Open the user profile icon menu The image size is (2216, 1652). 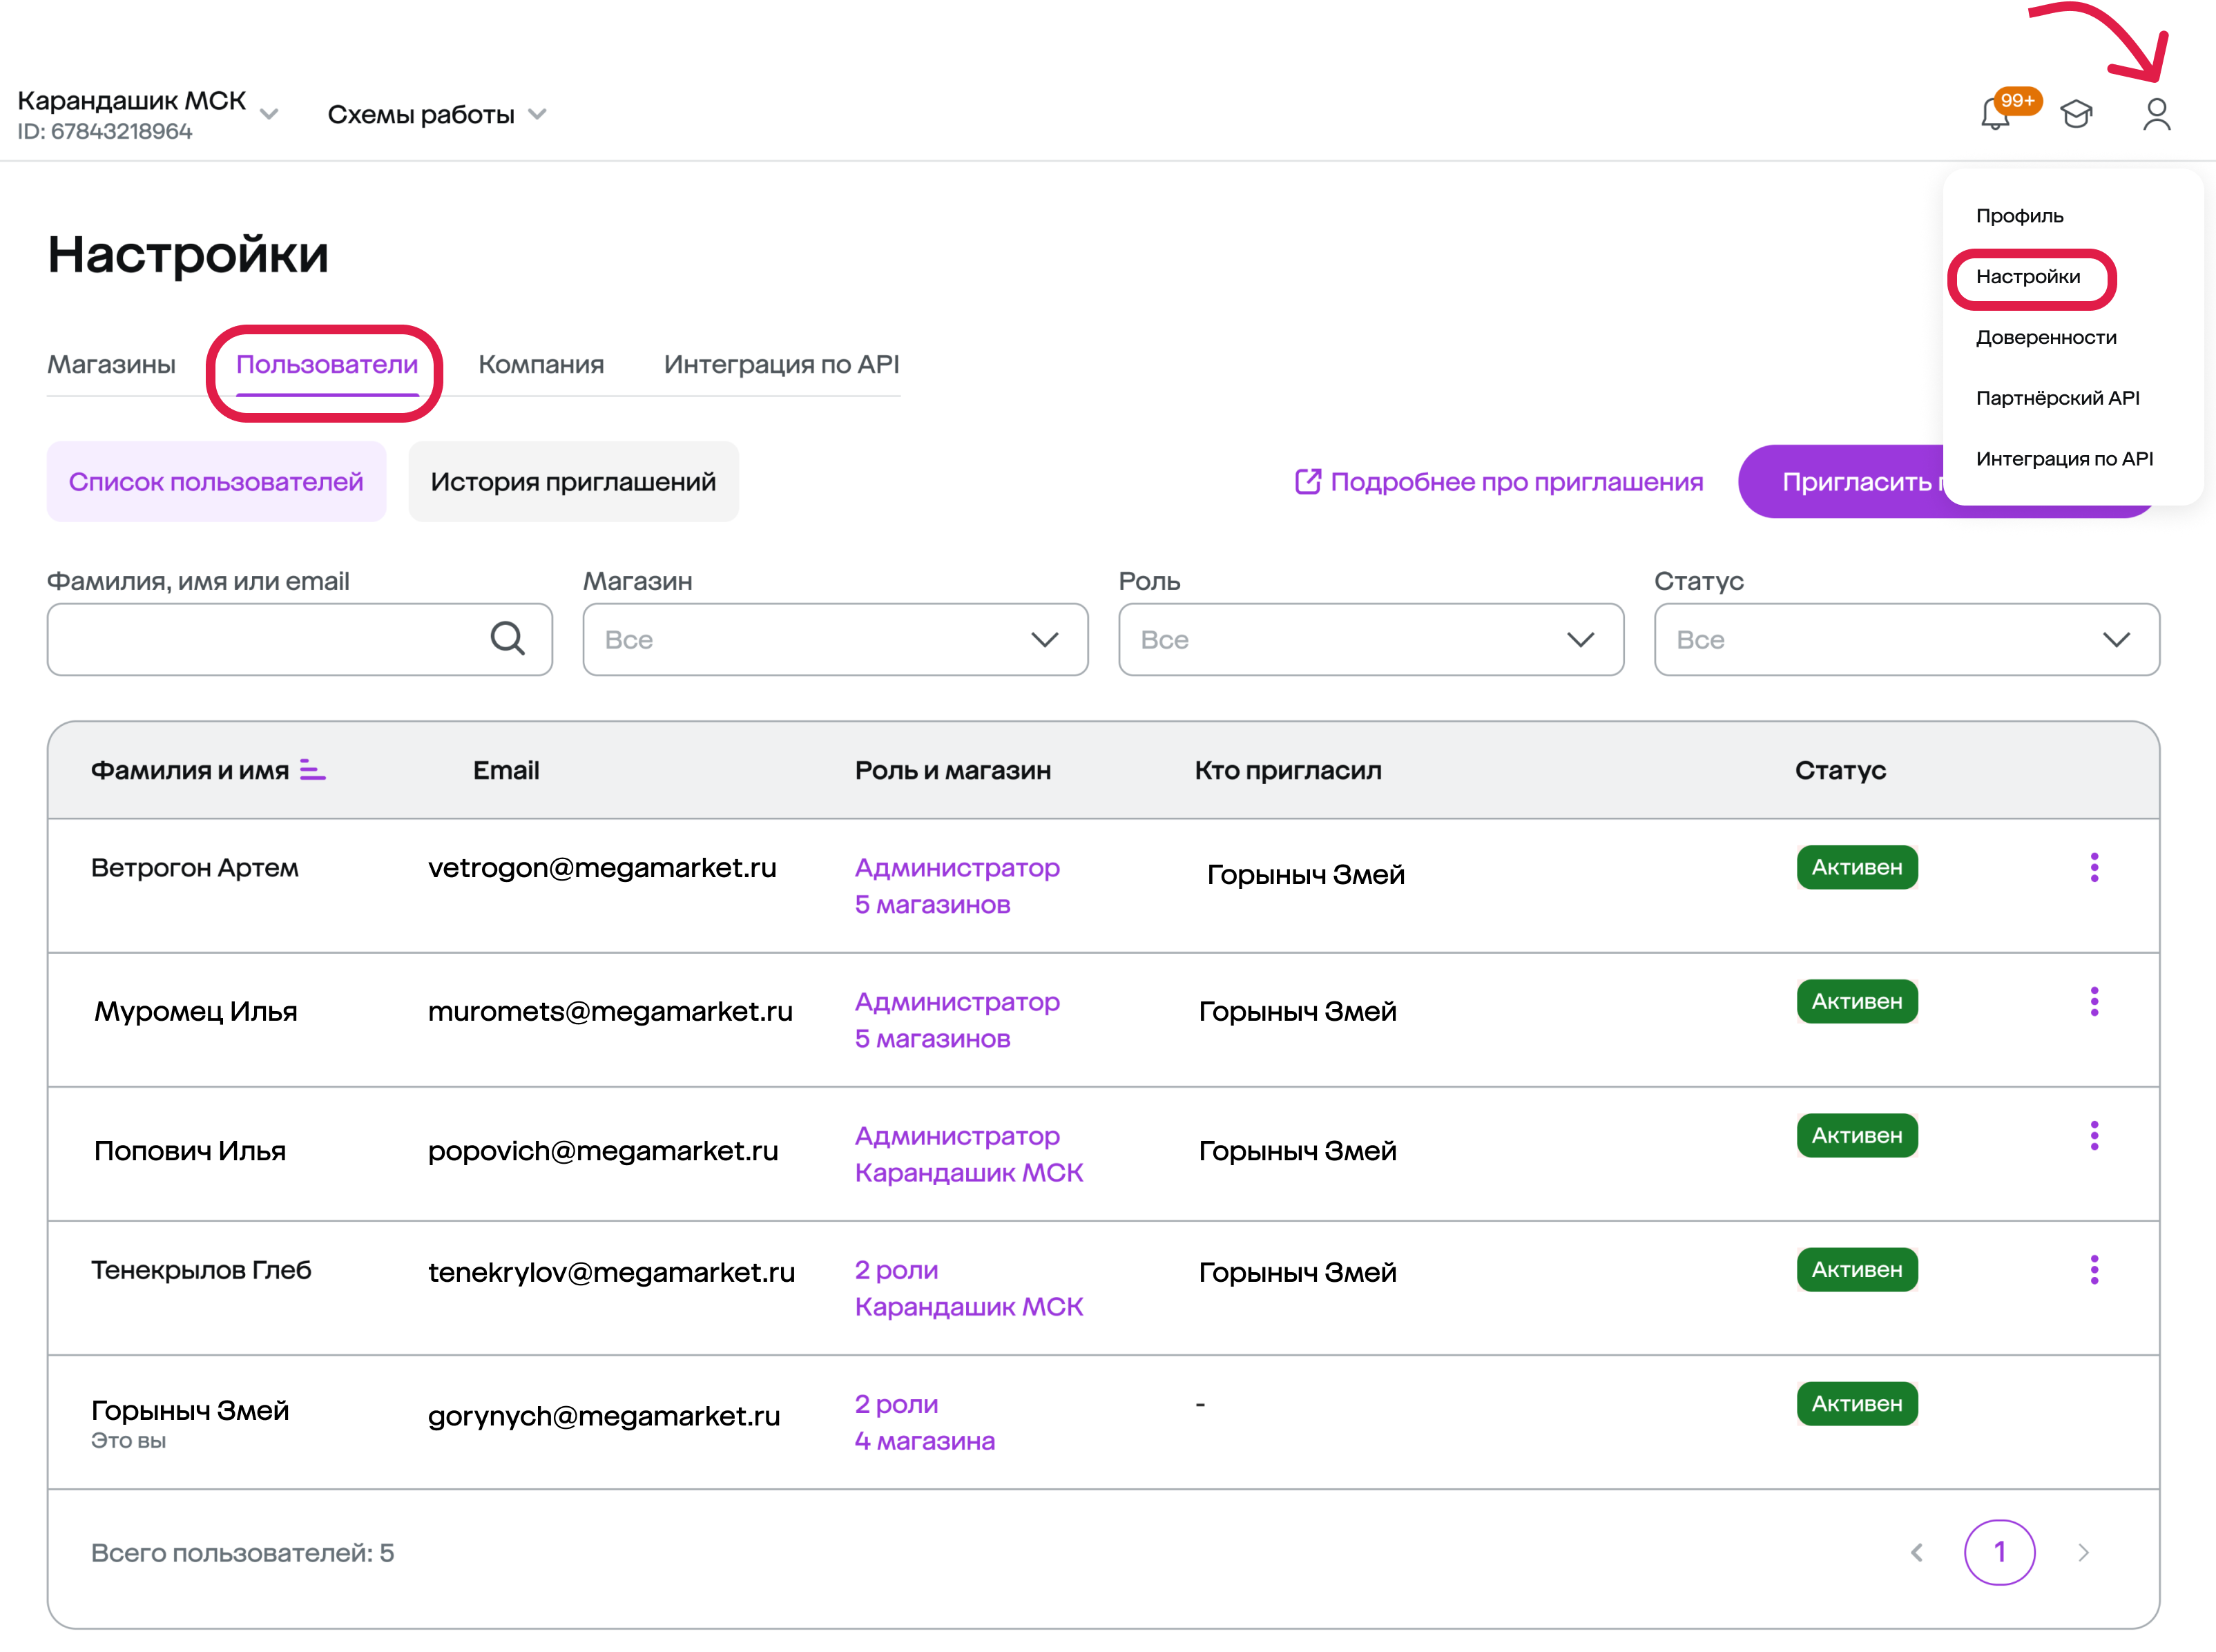(x=2156, y=114)
